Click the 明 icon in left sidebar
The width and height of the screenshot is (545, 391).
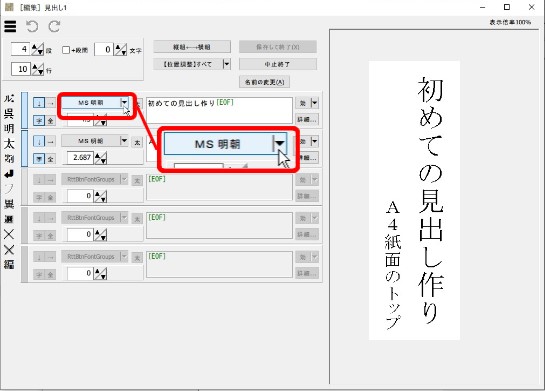coord(9,129)
